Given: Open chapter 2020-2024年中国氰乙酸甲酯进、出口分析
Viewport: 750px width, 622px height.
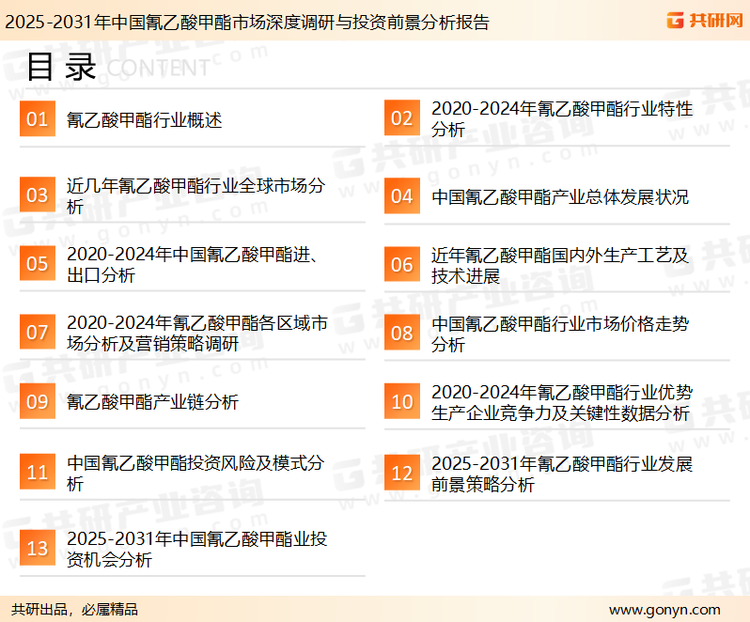Looking at the screenshot, I should [192, 264].
